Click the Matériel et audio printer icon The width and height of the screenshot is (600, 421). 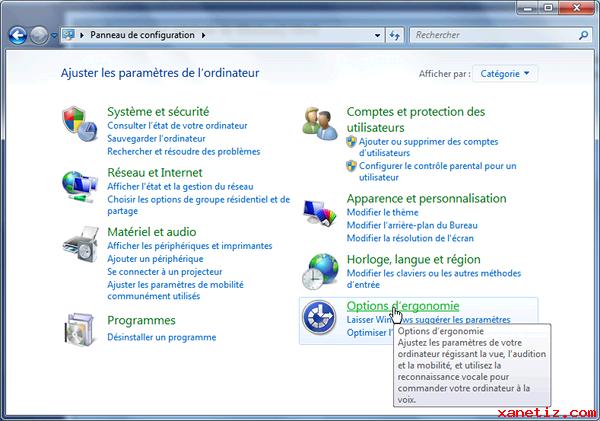(81, 245)
